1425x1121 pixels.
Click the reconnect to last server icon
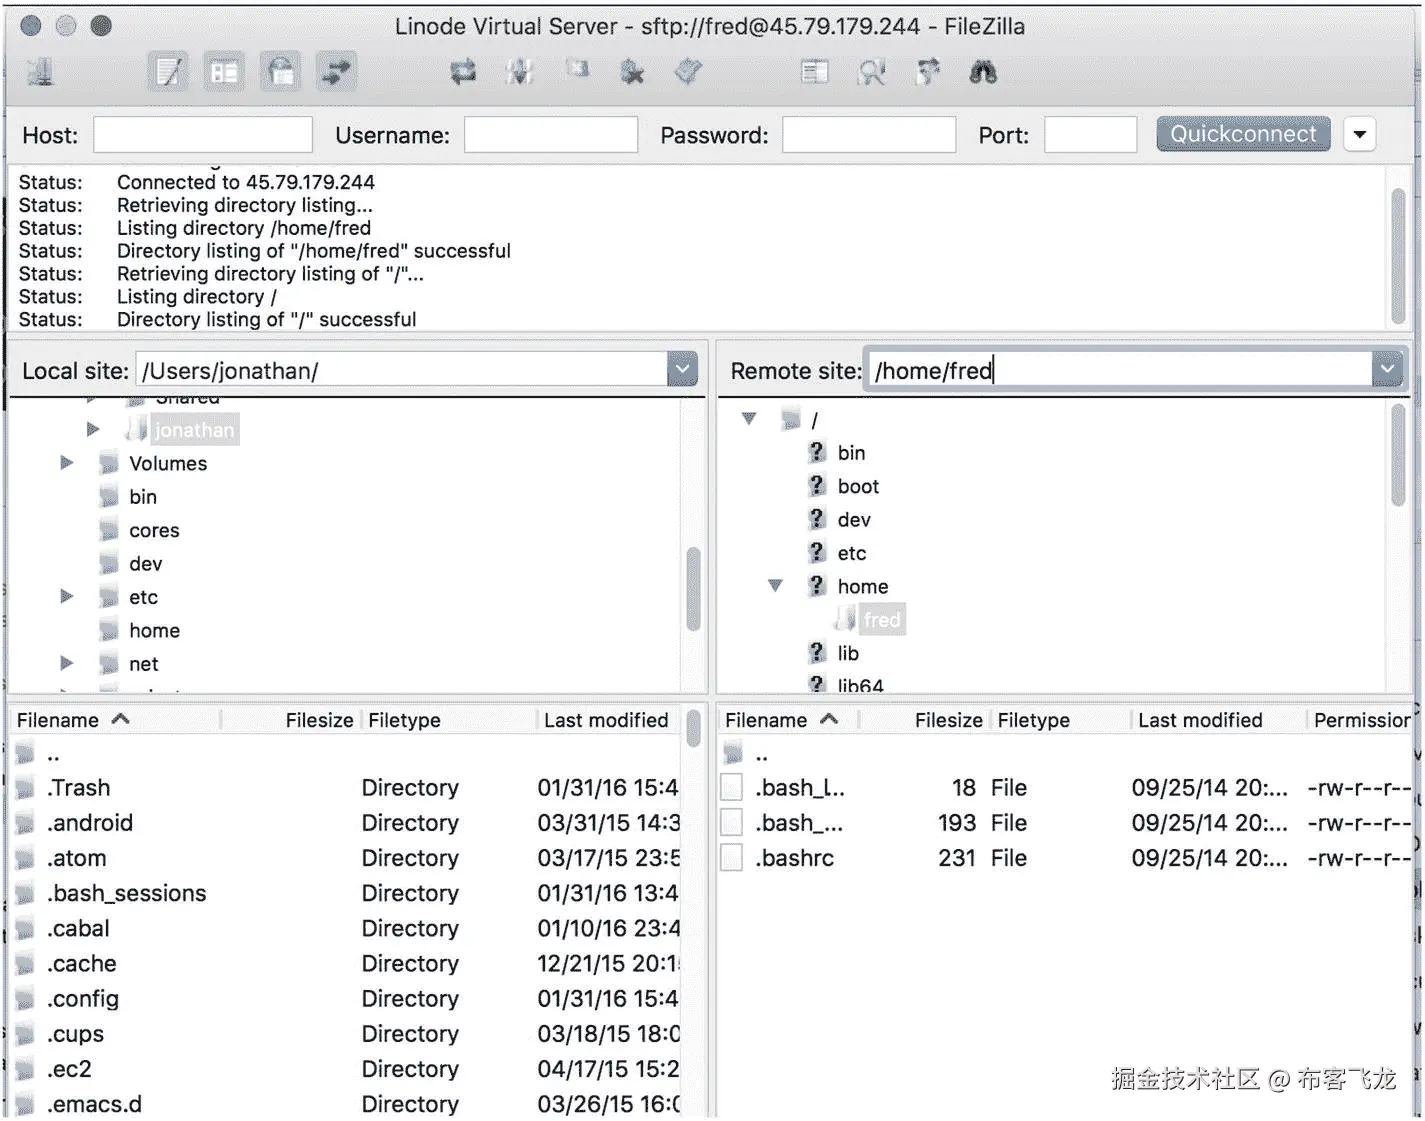(x=689, y=72)
